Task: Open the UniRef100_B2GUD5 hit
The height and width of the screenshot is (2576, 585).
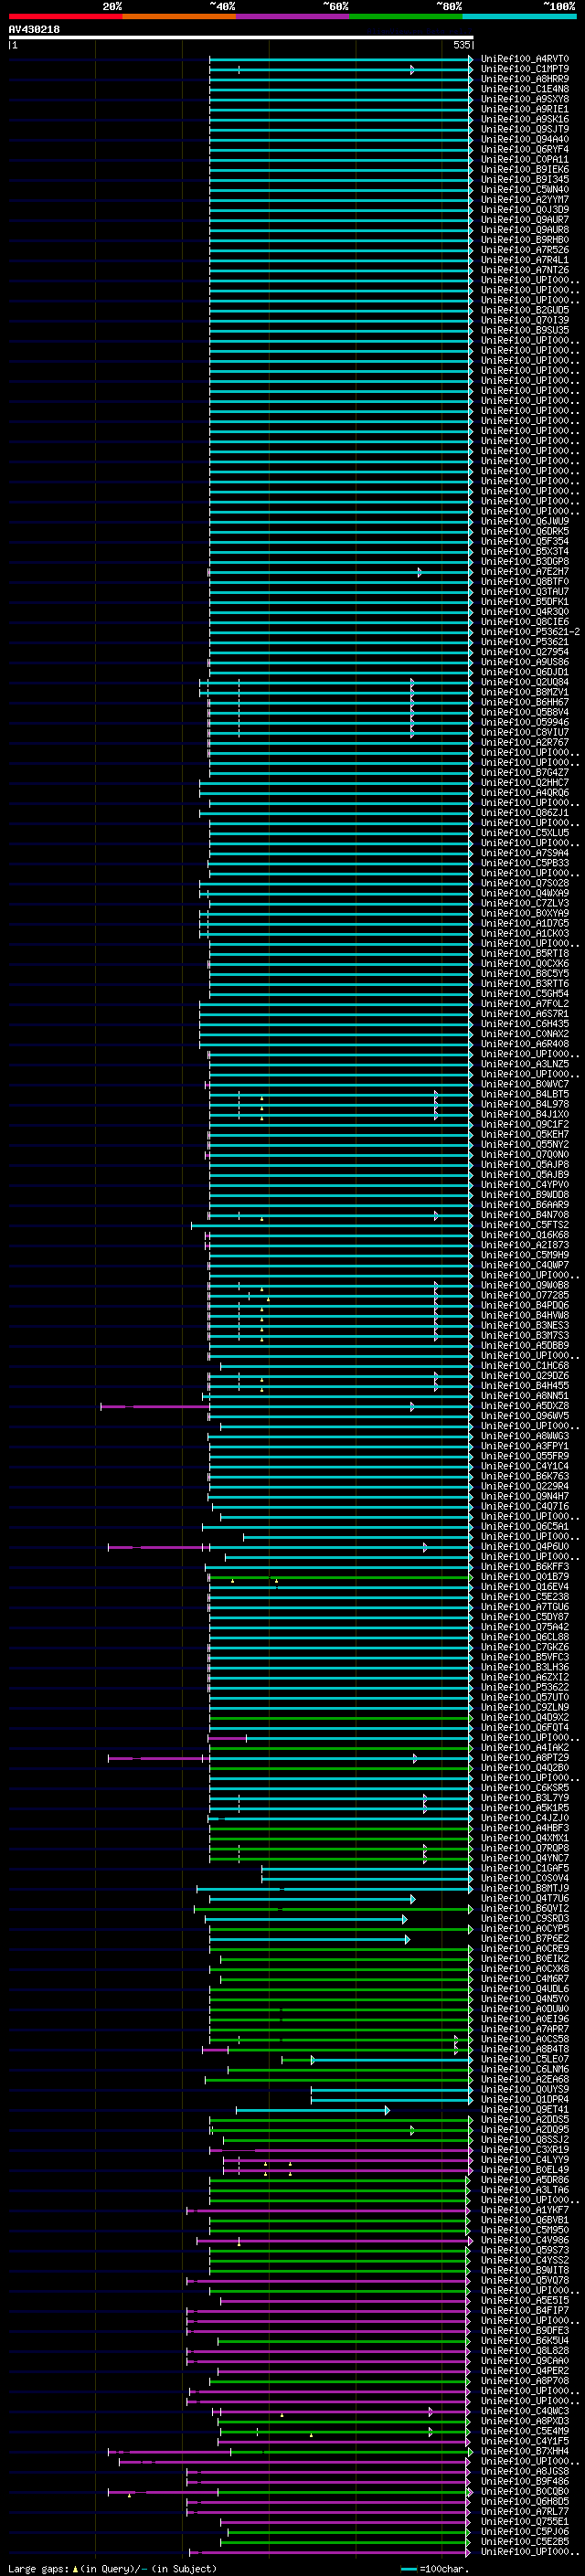Action: [x=525, y=310]
